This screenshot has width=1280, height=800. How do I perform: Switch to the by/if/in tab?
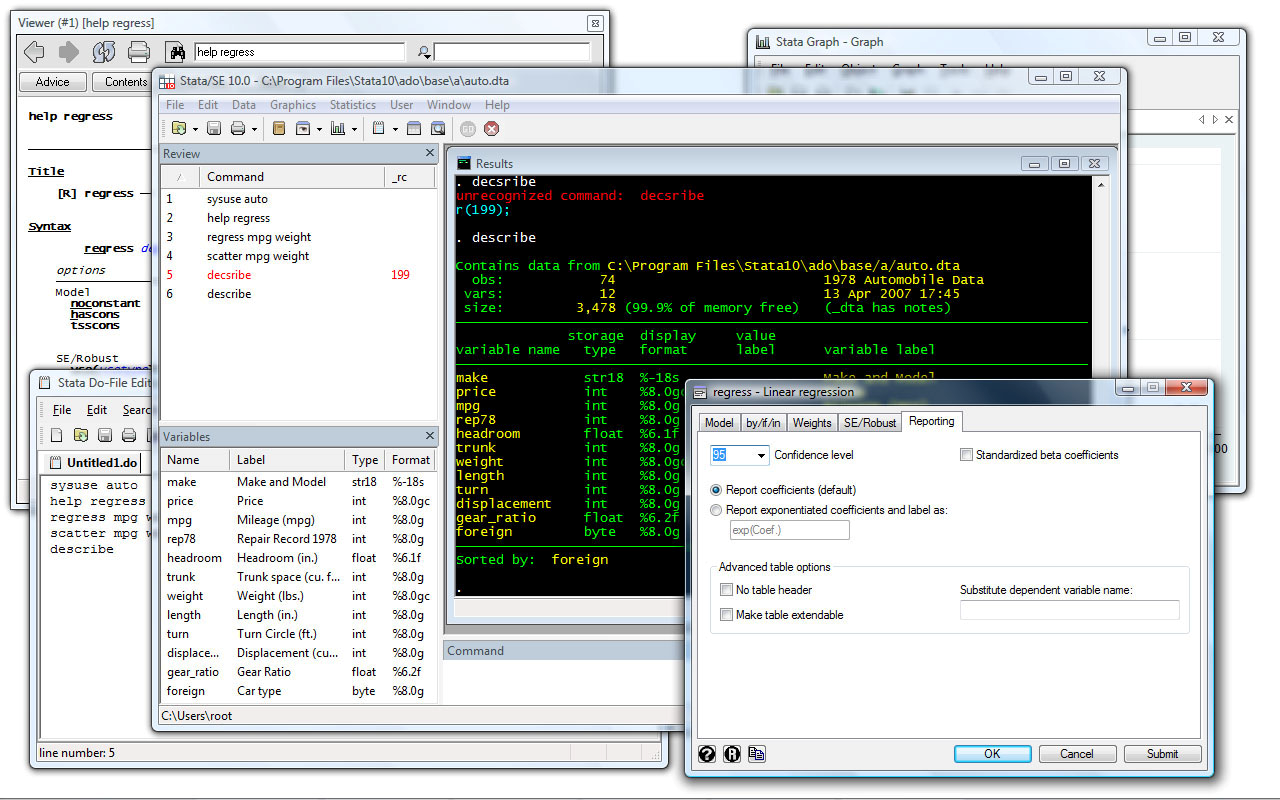(765, 423)
